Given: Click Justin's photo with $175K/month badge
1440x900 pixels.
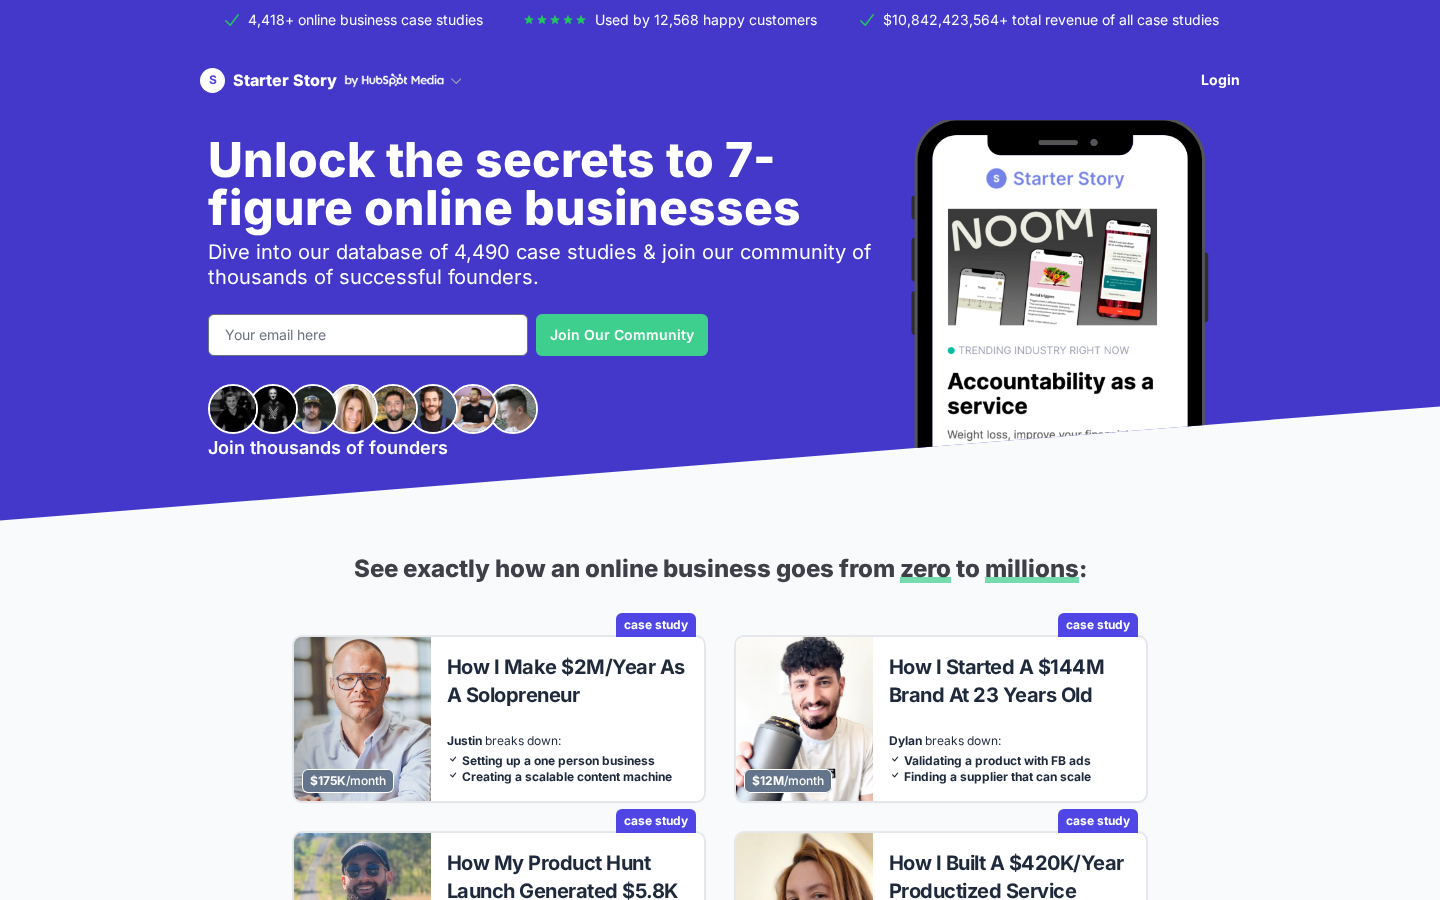Looking at the screenshot, I should click(x=362, y=719).
